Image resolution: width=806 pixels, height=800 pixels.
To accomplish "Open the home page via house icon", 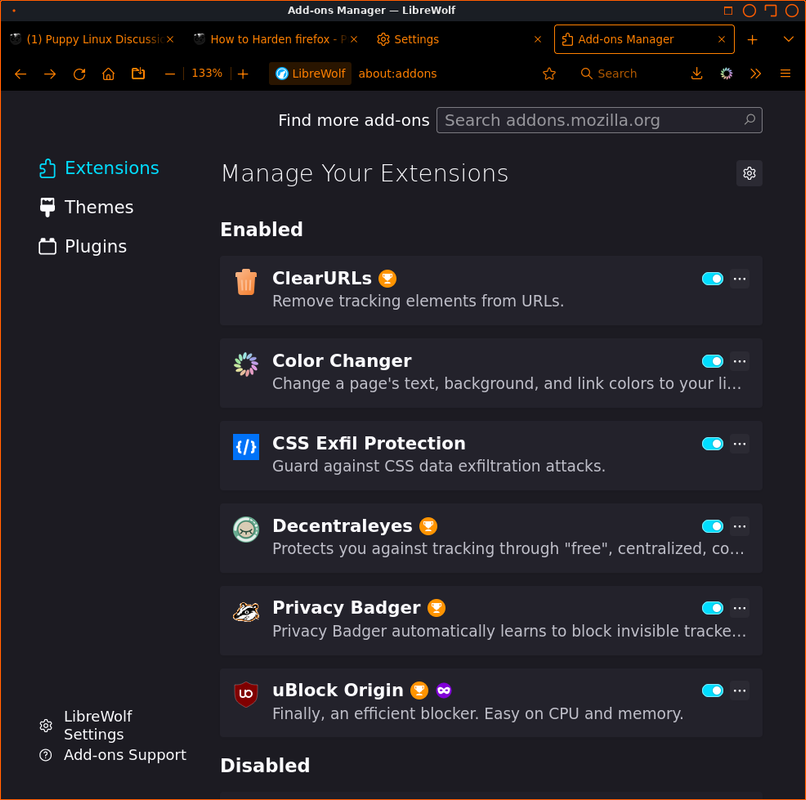I will coord(108,74).
